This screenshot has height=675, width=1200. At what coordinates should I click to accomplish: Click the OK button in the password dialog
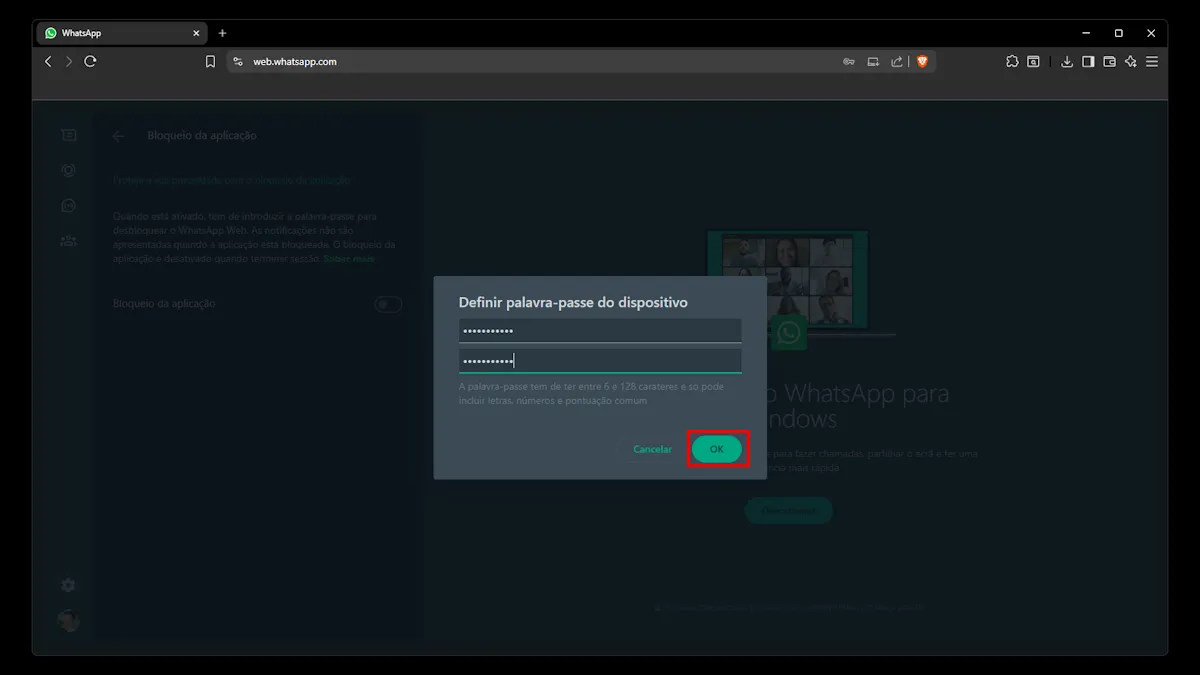coord(716,450)
